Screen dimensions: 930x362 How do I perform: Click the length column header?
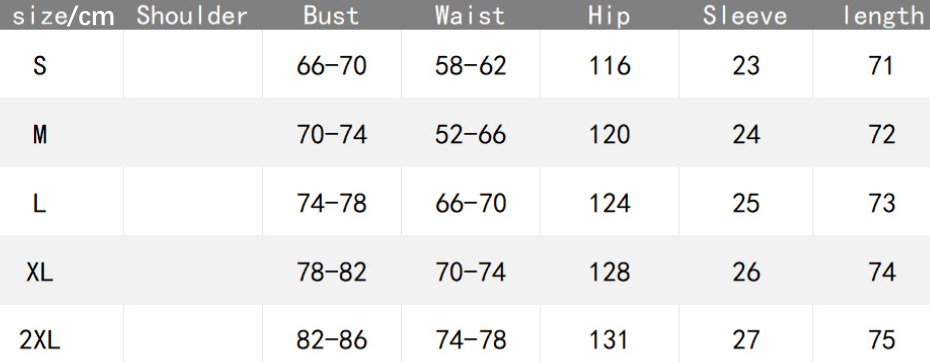pyautogui.click(x=883, y=16)
